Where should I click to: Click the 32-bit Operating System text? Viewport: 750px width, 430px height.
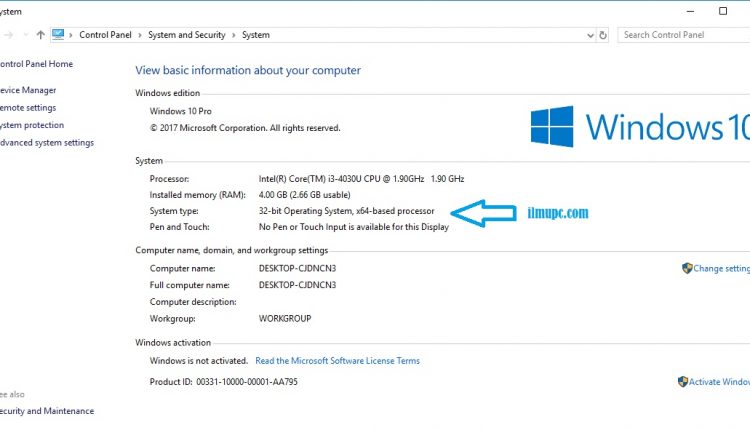(346, 210)
